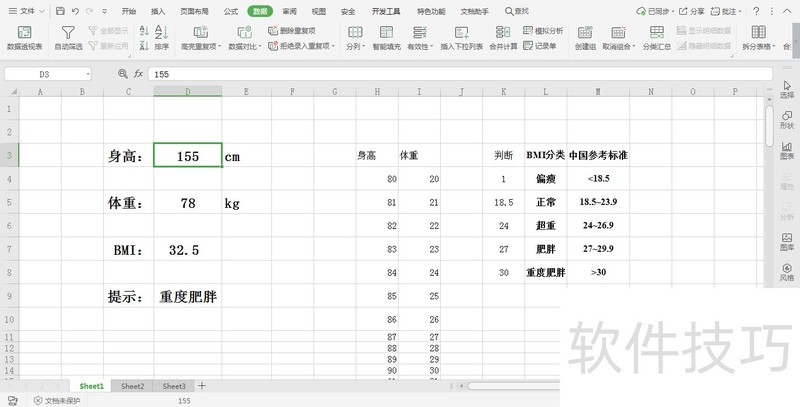This screenshot has width=800, height=407.
Task: Click the undo arrow icon
Action: (x=75, y=11)
